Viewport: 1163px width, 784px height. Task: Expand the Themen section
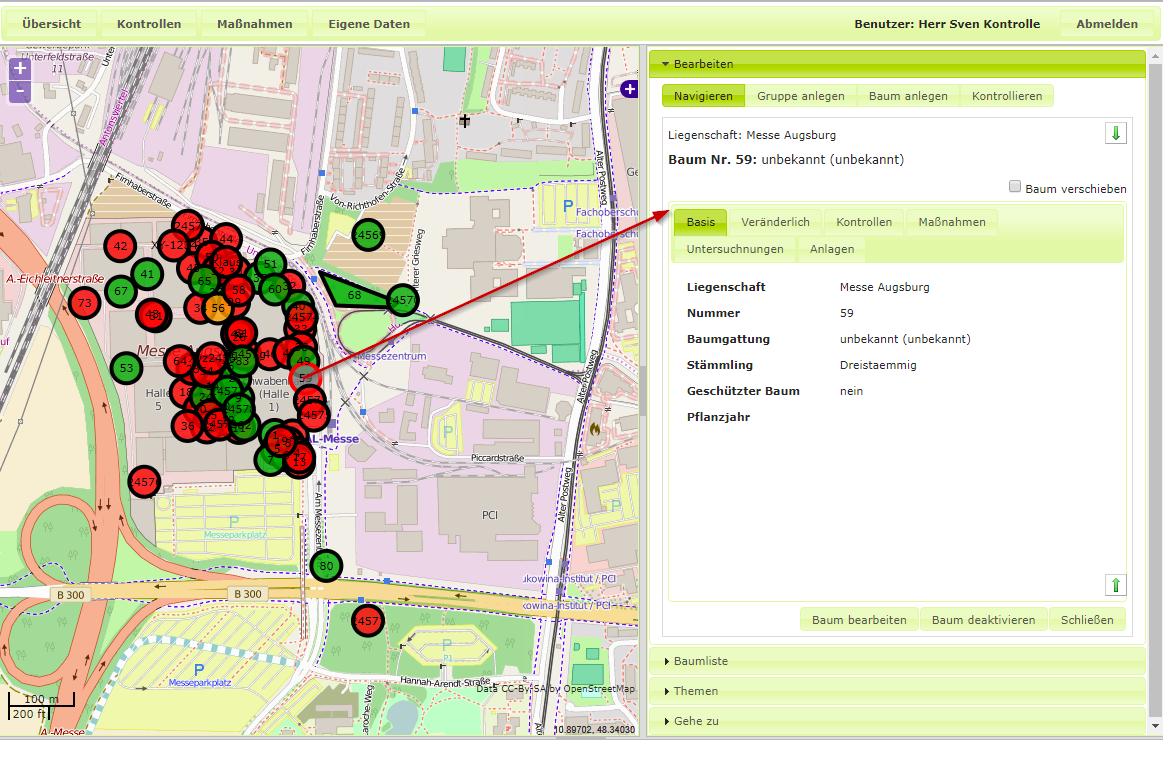click(x=695, y=691)
